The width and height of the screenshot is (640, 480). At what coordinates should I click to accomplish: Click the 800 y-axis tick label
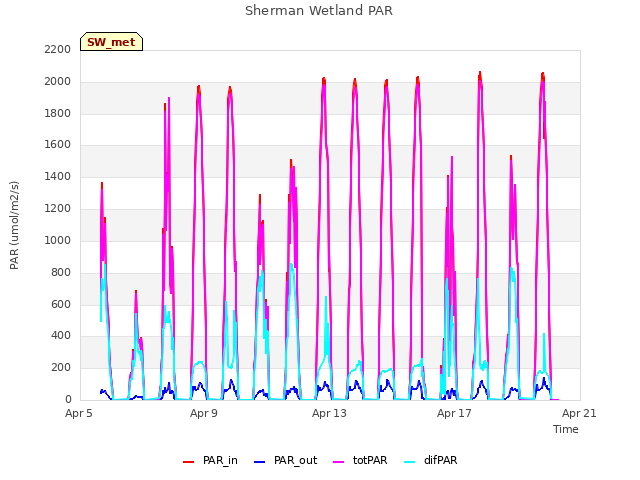coord(61,272)
